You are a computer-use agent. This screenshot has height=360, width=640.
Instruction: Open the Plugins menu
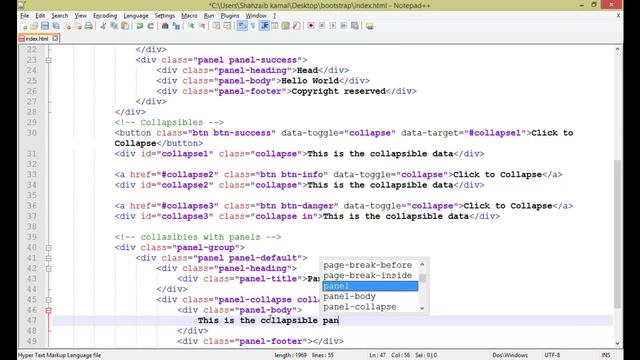[x=230, y=16]
